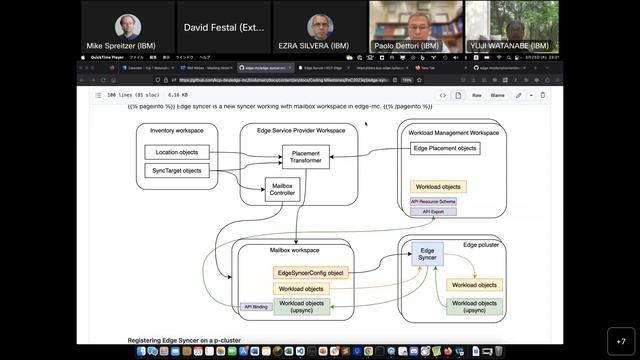Click the Wi-Fi status icon
Screen dimensions: 640x360
(x=499, y=58)
